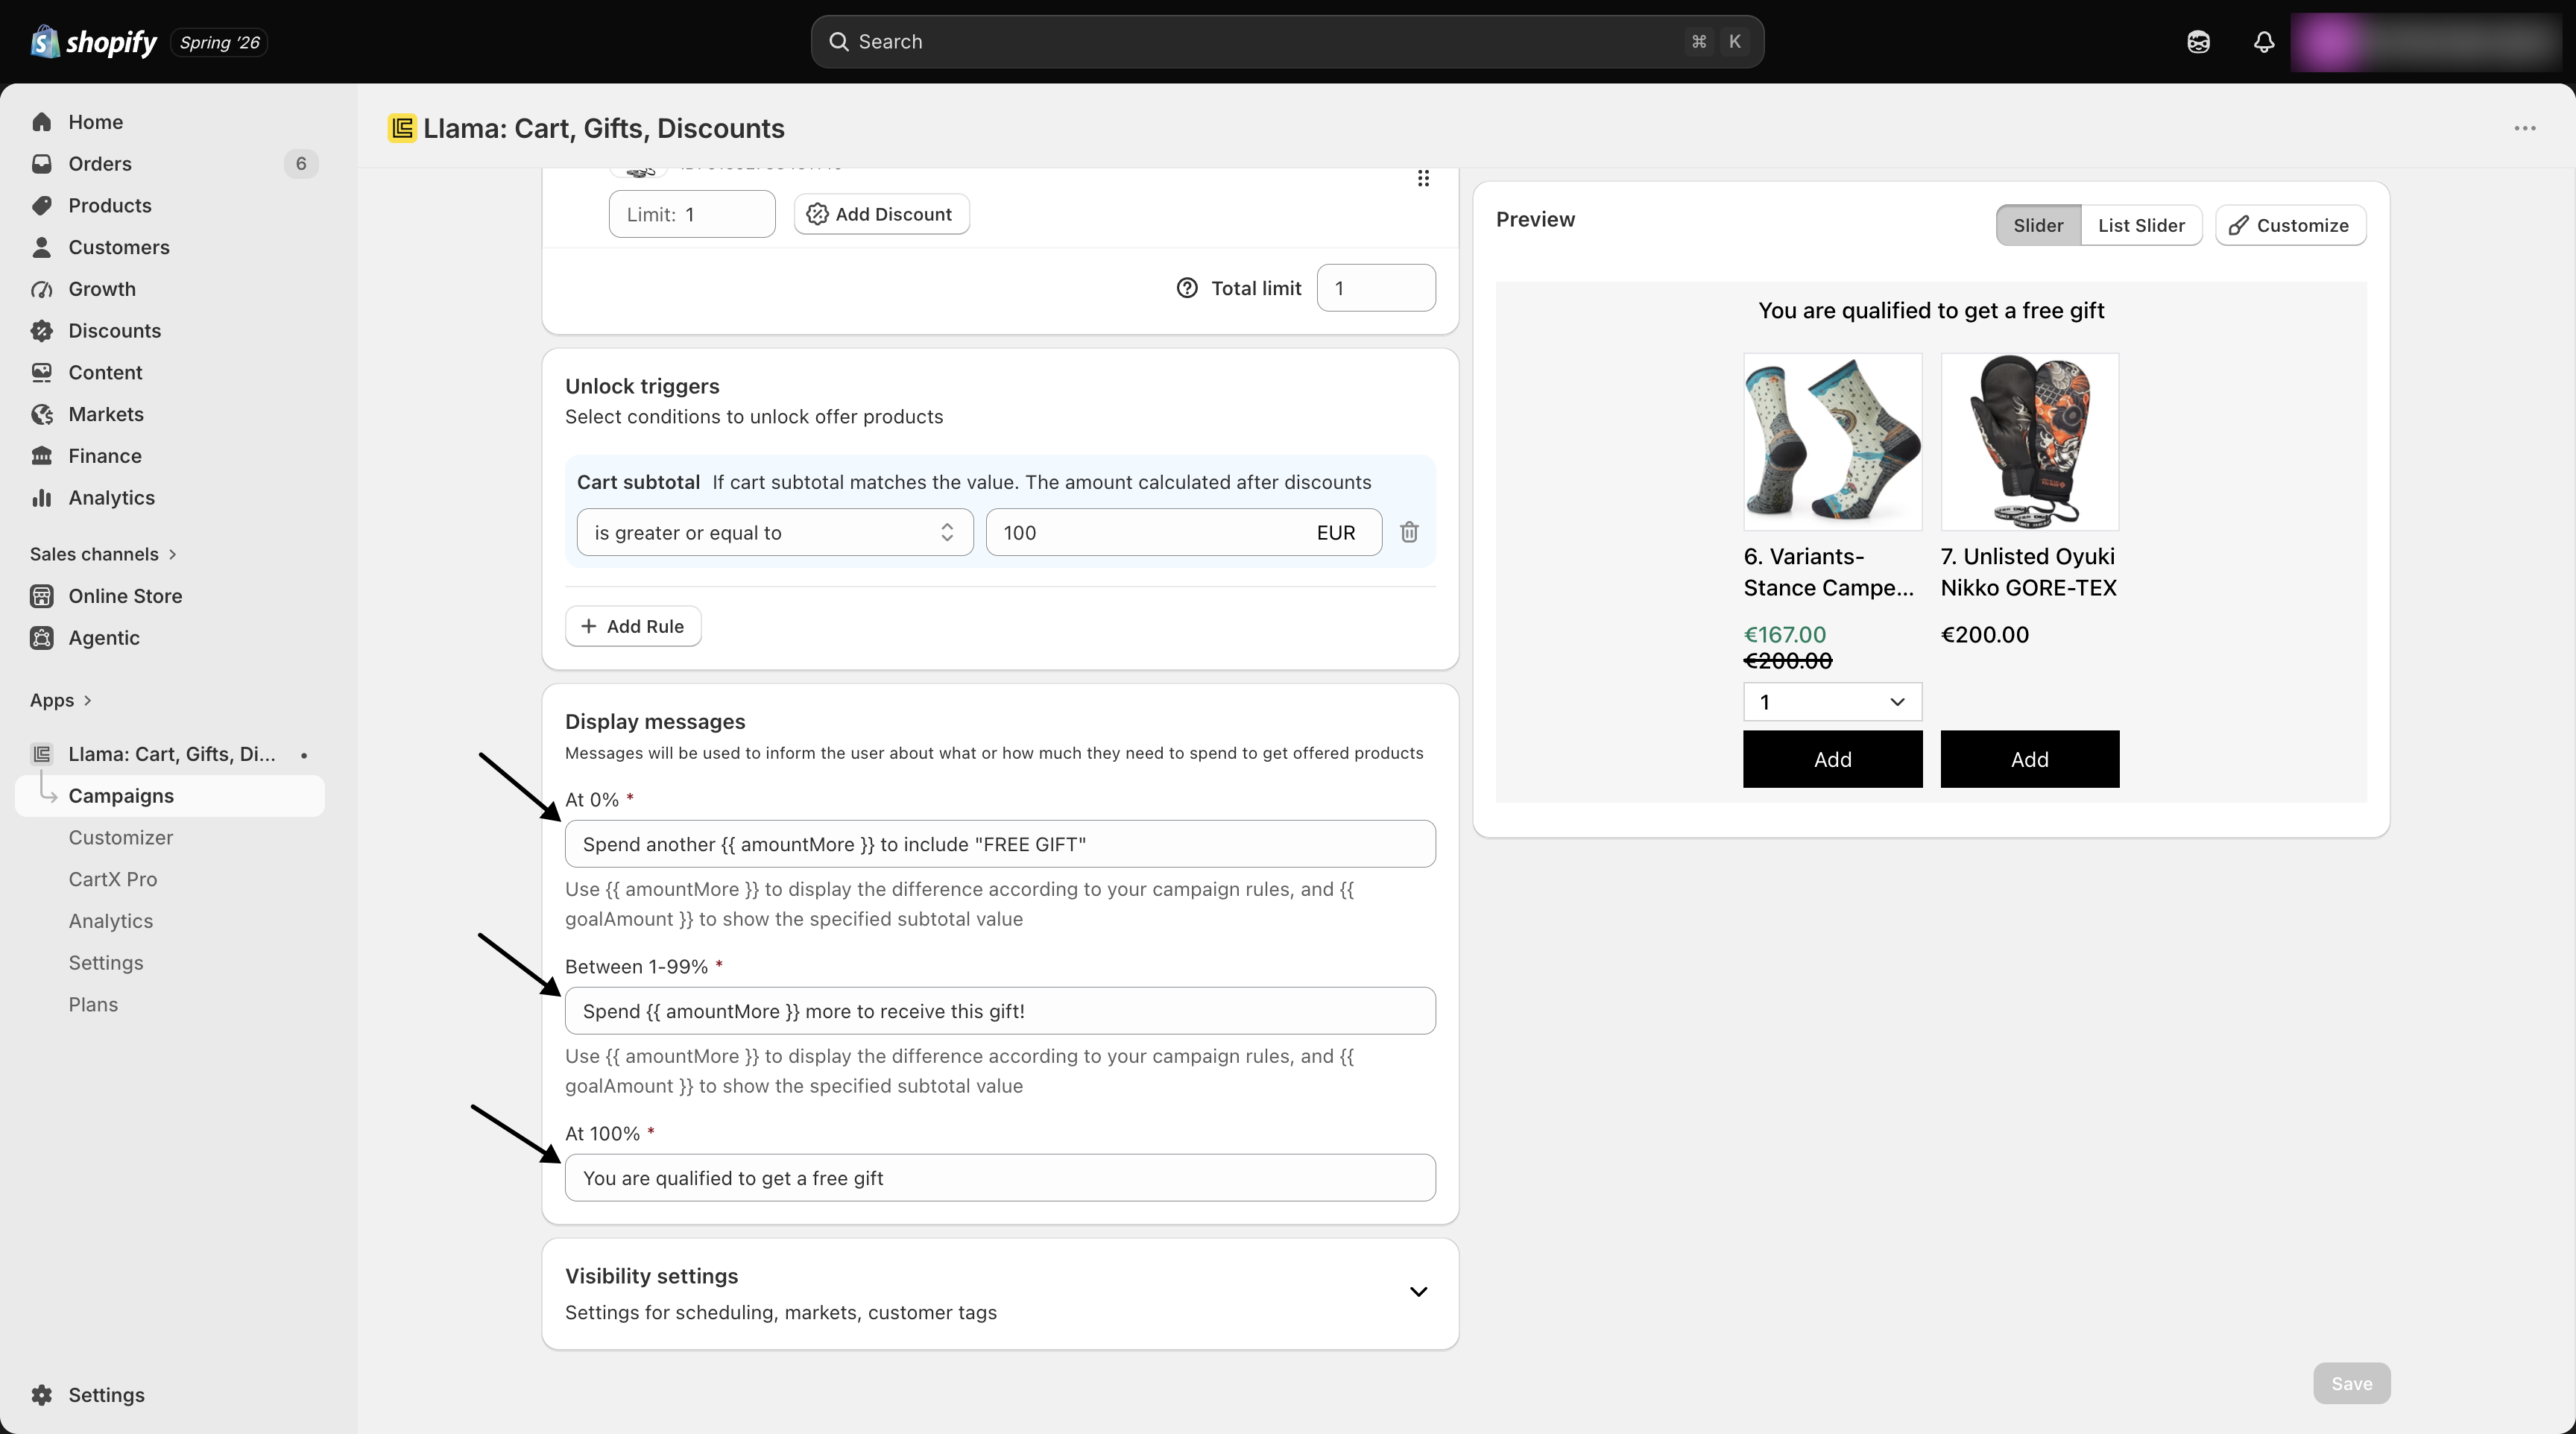Grab the product drag handle dots icon
2576x1434 pixels.
1423,178
